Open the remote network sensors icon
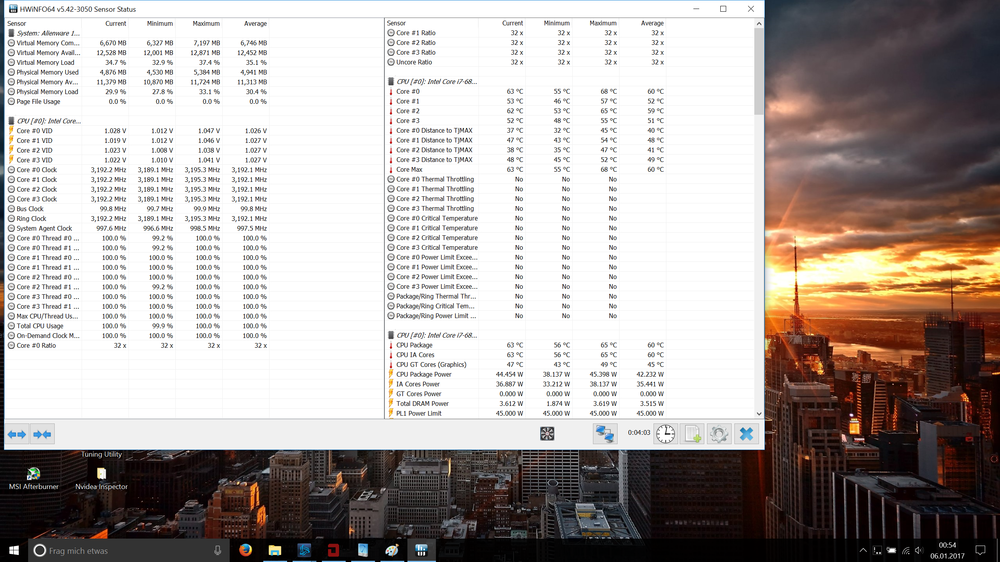Image resolution: width=1000 pixels, height=562 pixels. tap(604, 433)
